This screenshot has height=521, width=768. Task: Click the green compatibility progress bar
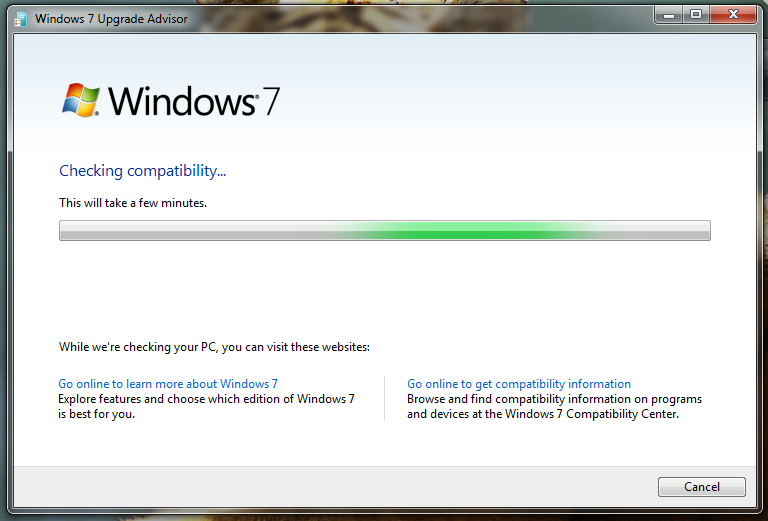pos(384,230)
